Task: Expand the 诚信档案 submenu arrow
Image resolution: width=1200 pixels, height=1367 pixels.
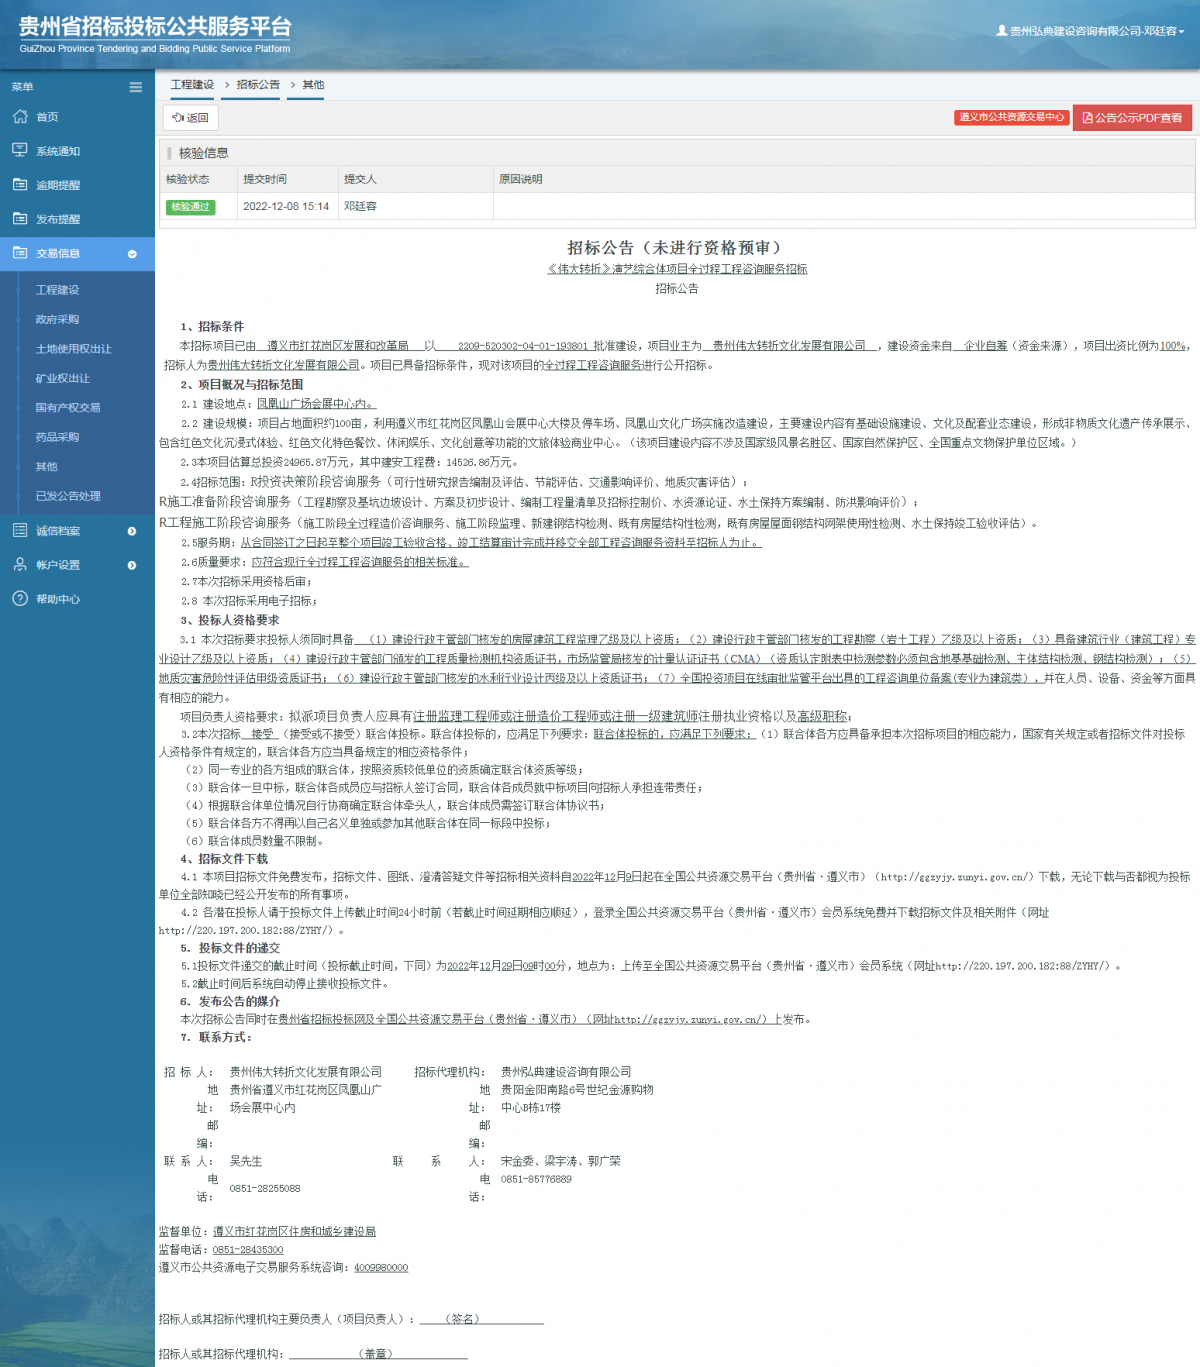Action: tap(132, 531)
